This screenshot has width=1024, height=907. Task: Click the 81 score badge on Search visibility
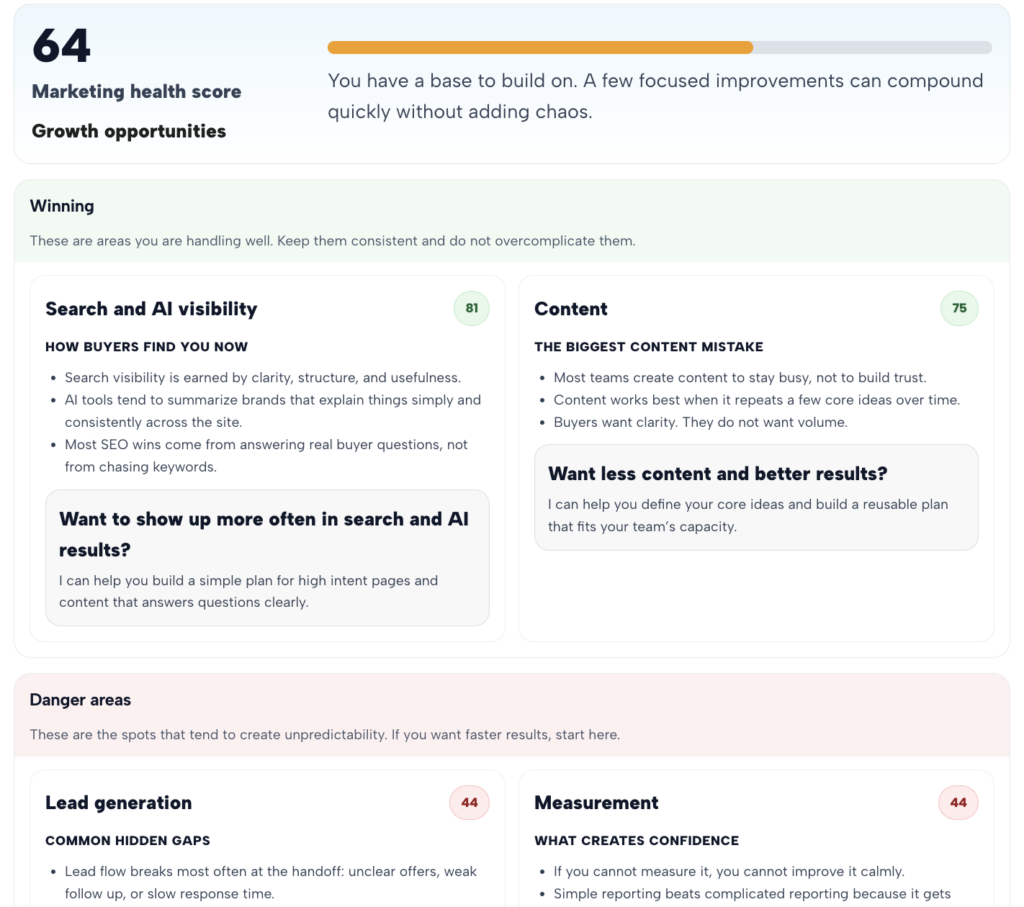coord(471,308)
